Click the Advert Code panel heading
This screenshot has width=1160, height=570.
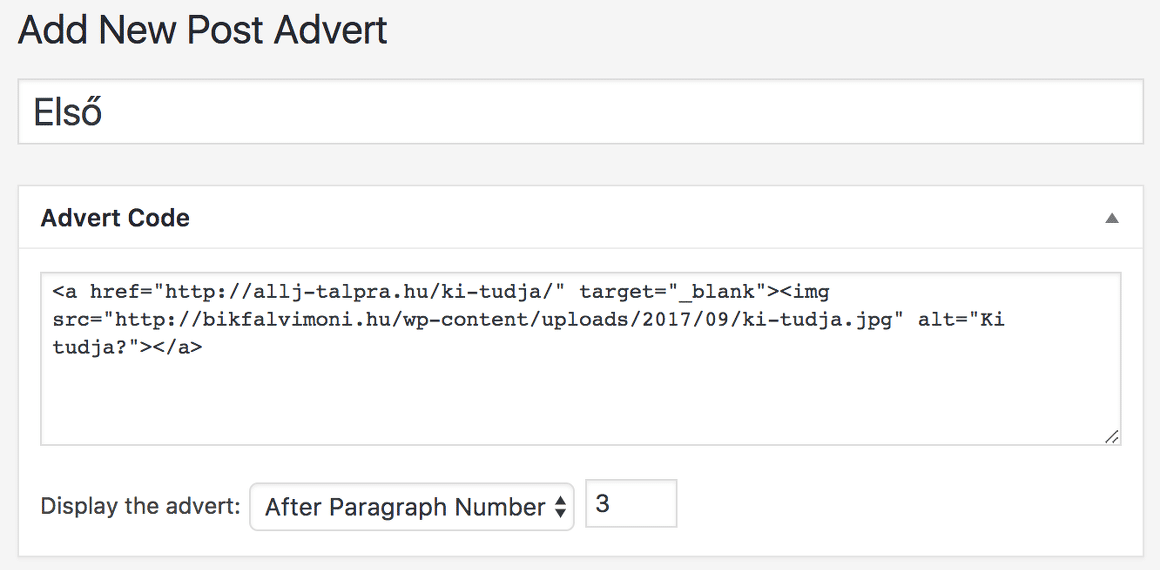115,218
